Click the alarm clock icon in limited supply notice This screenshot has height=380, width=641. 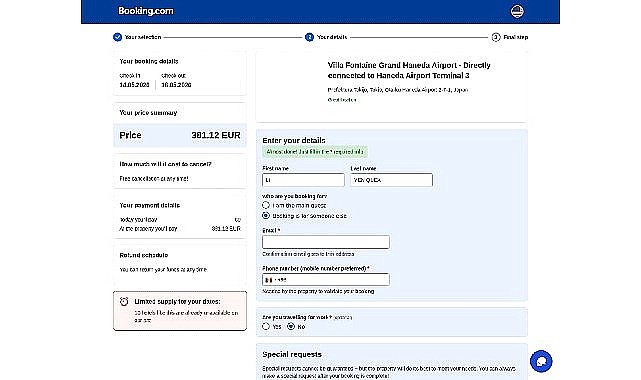coord(124,302)
